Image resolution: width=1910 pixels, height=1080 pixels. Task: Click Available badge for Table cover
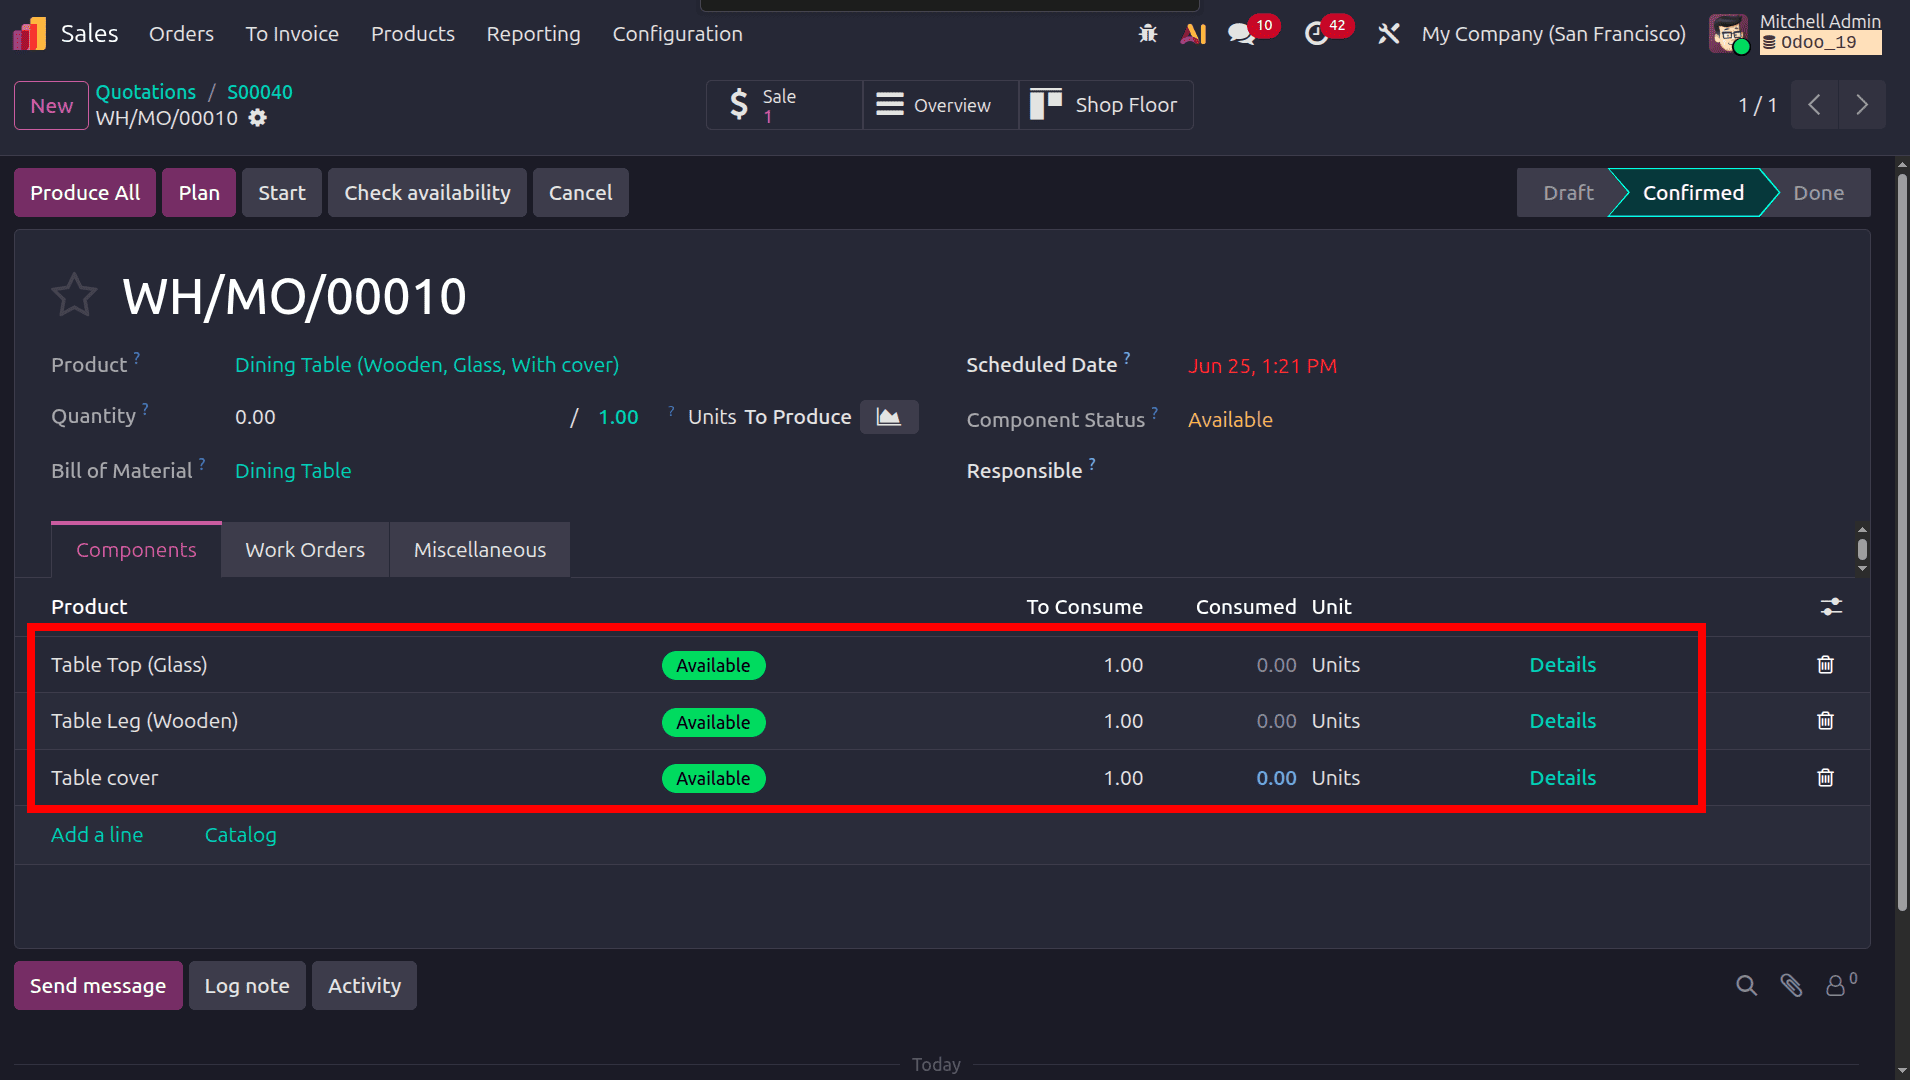713,779
